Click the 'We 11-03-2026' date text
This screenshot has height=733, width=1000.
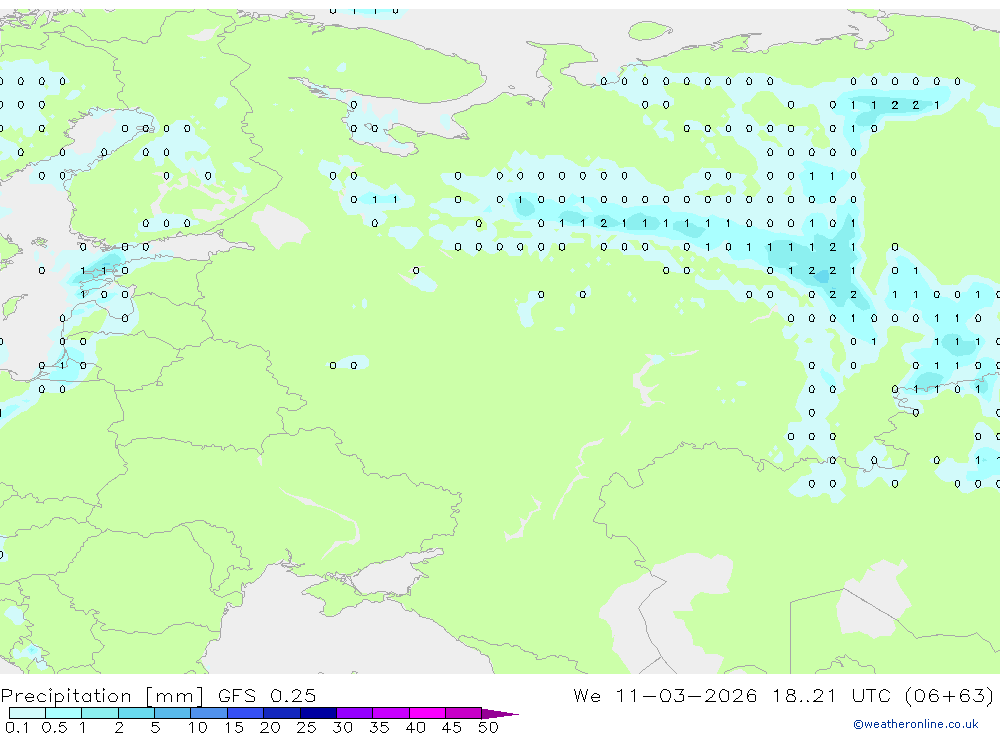click(x=665, y=695)
